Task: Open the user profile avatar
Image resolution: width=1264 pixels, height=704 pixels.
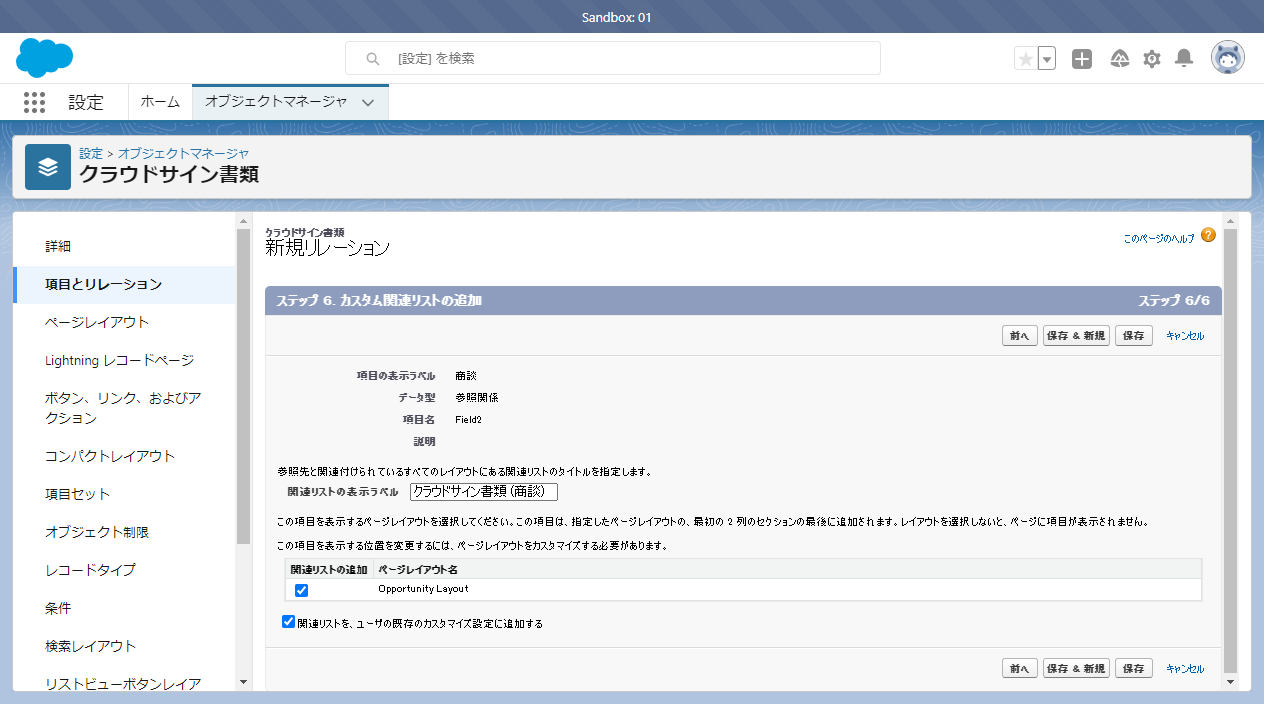Action: click(1228, 58)
